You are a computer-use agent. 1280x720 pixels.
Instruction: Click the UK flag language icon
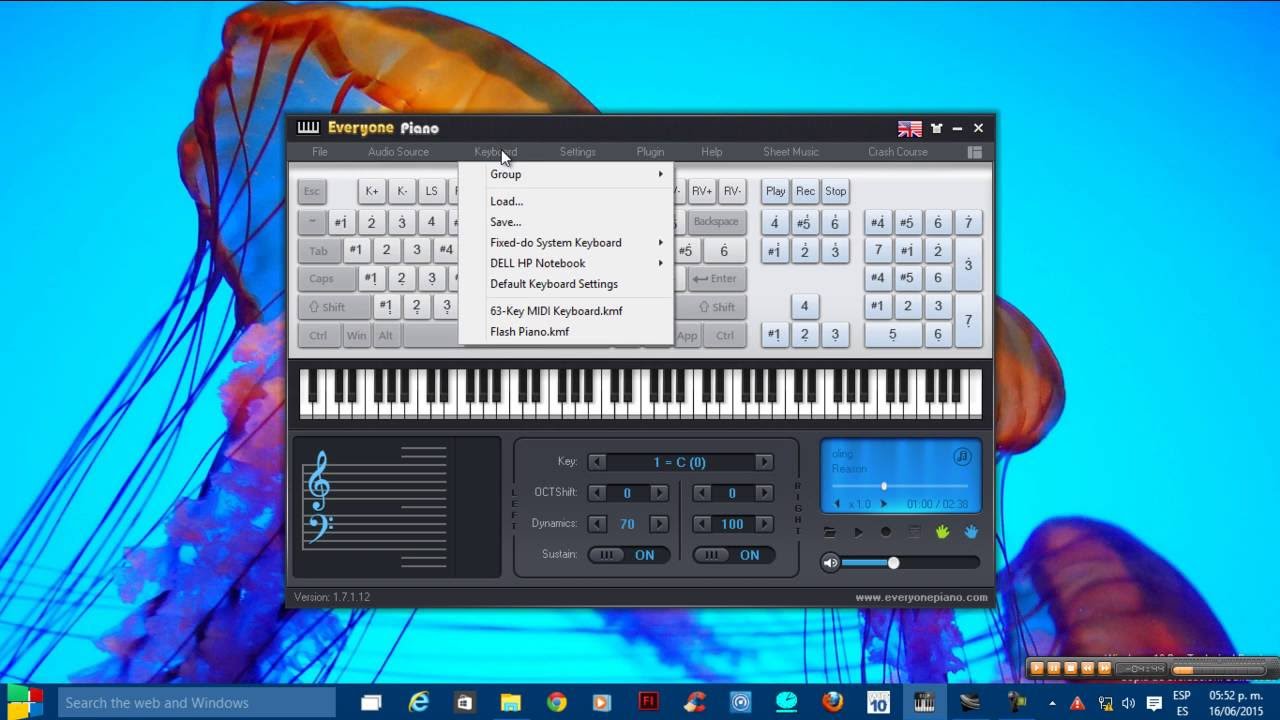tap(910, 128)
